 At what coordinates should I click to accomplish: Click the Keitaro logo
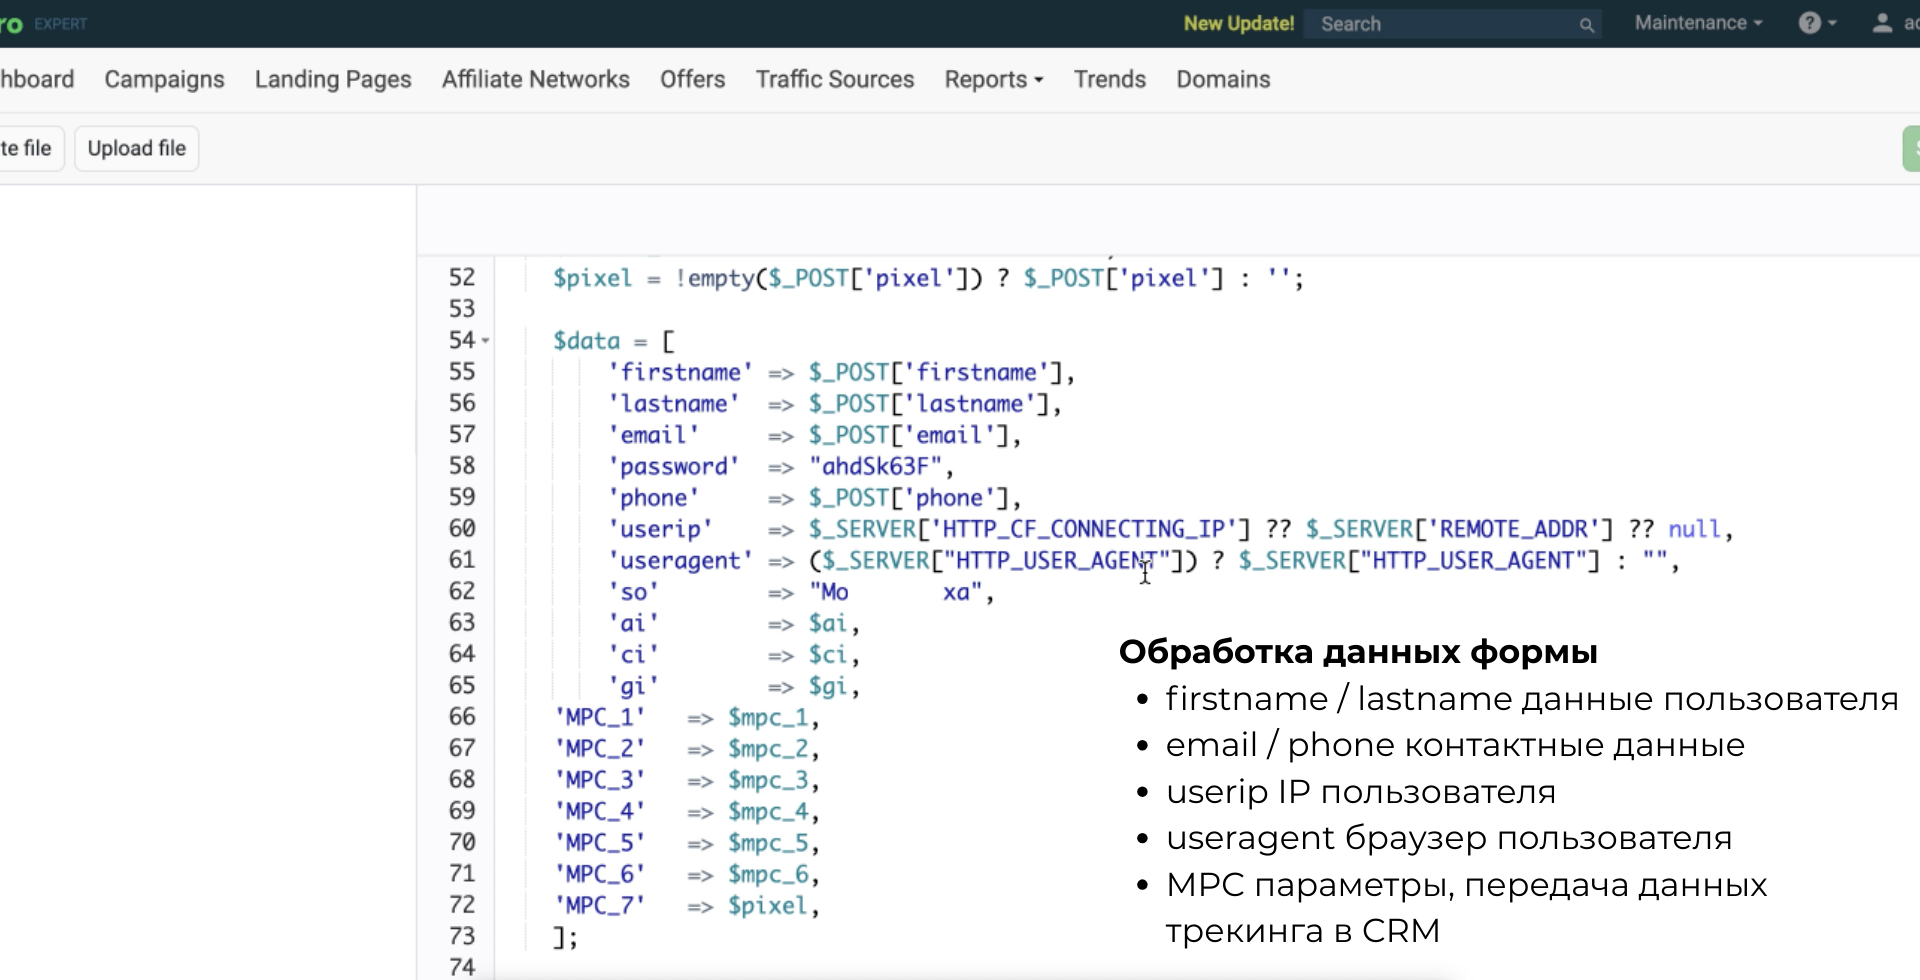pos(12,23)
